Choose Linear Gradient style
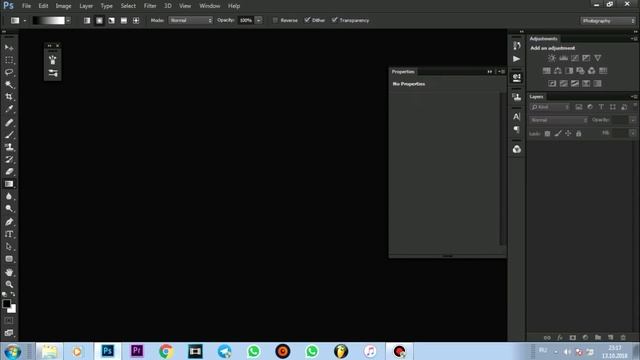Viewport: 640px width, 360px height. coord(87,20)
